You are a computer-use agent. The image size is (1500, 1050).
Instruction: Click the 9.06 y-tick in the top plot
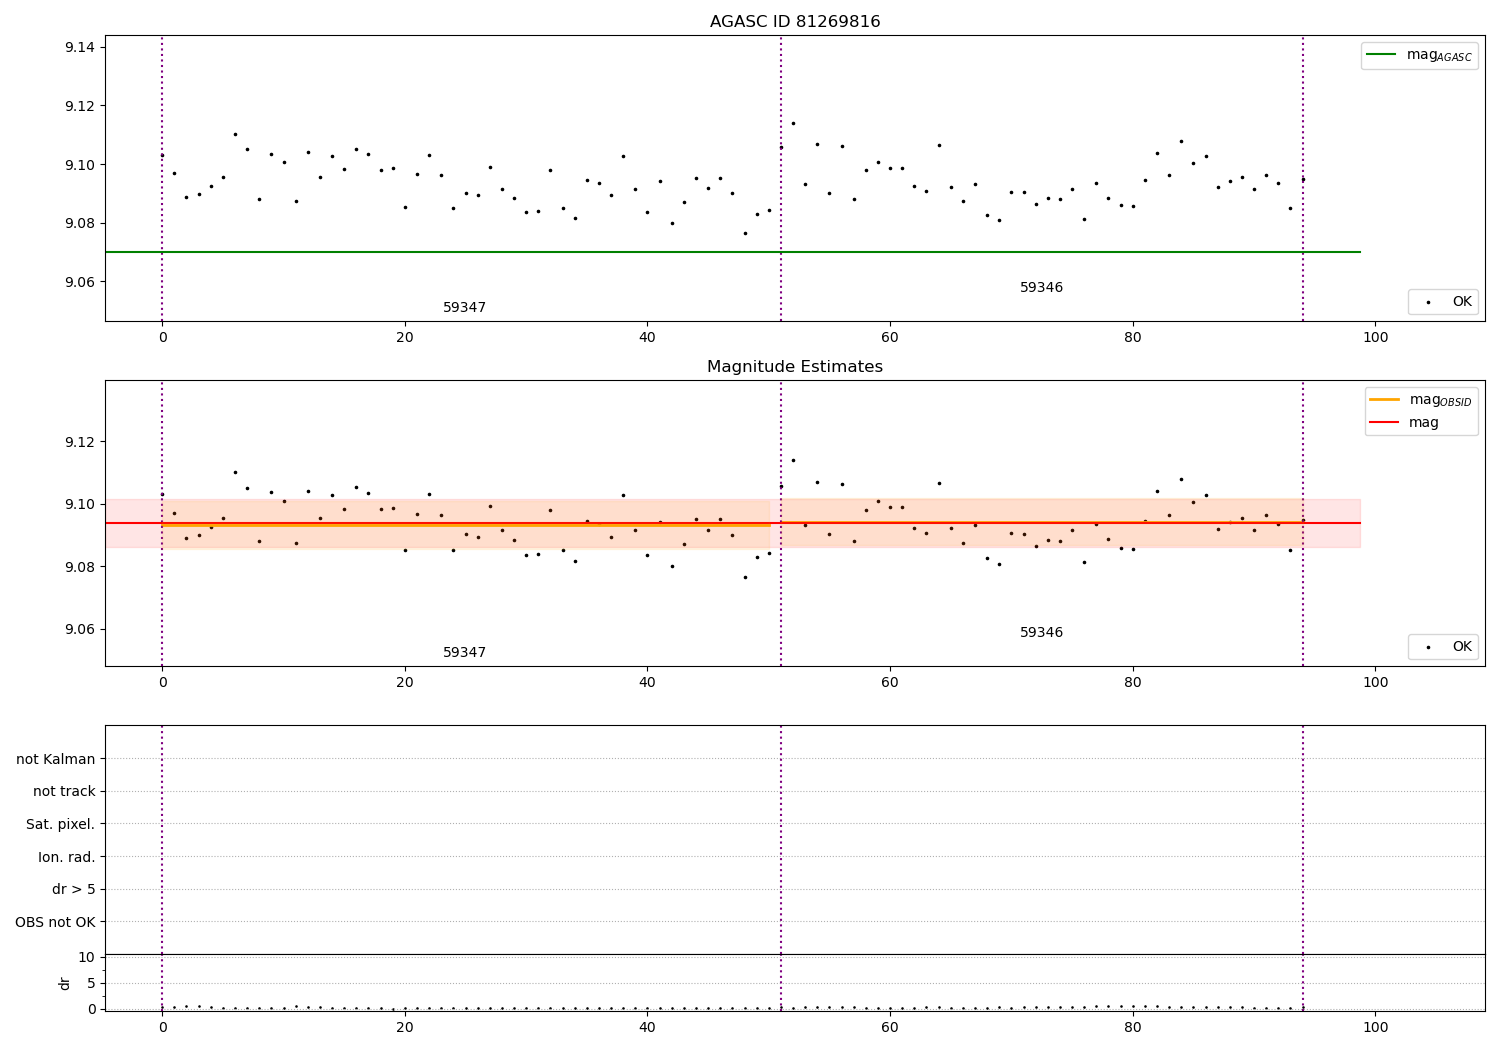point(79,282)
